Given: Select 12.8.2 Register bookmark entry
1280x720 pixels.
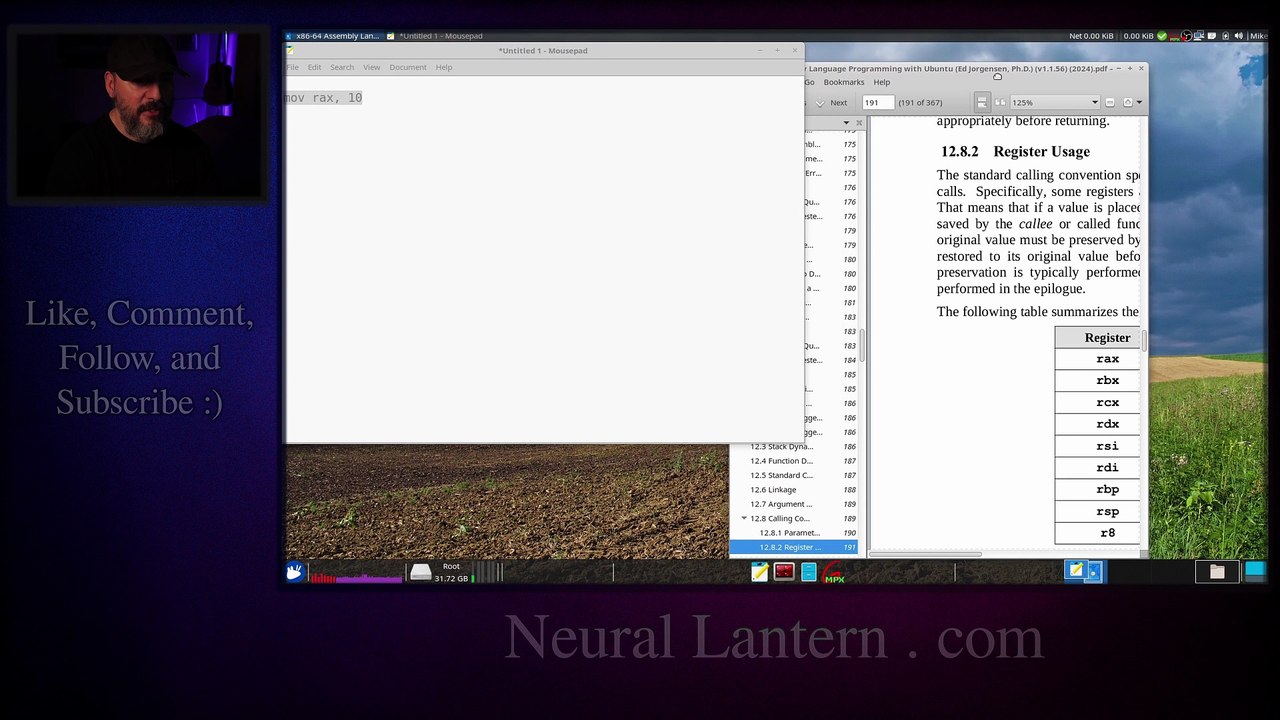Looking at the screenshot, I should click(x=794, y=547).
